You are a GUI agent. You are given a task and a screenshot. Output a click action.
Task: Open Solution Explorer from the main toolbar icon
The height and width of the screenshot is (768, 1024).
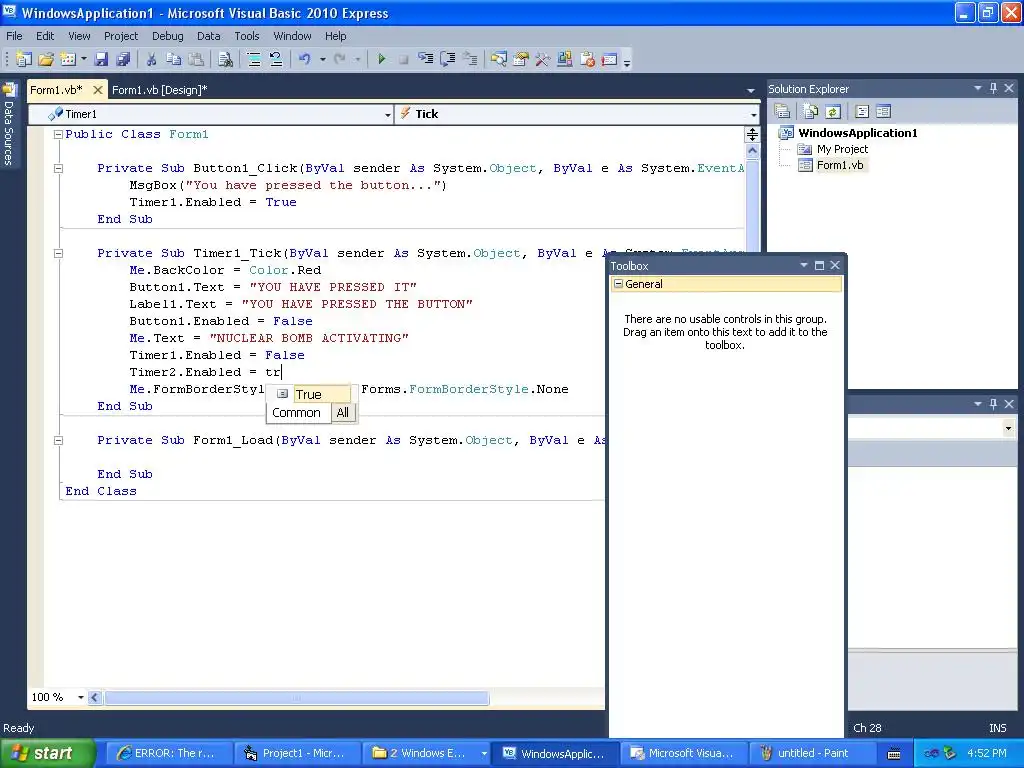click(x=499, y=59)
